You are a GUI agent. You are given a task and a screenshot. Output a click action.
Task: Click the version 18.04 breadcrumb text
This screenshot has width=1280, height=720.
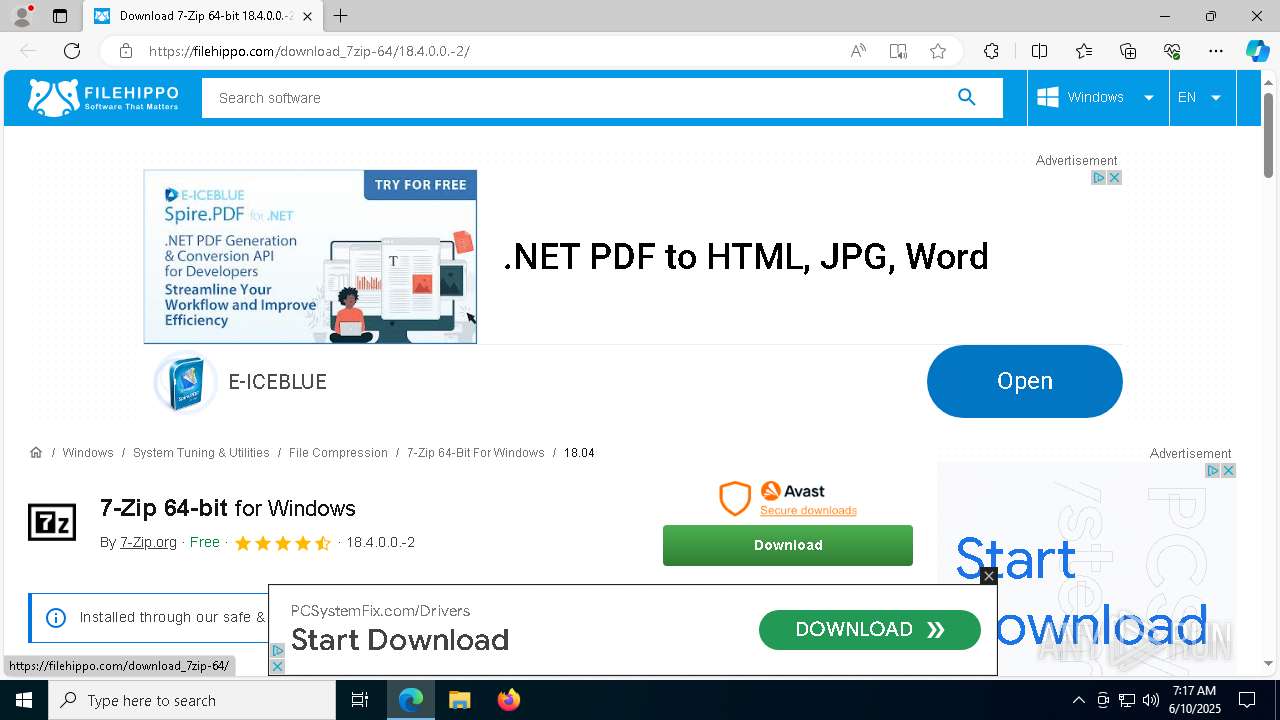pyautogui.click(x=579, y=453)
